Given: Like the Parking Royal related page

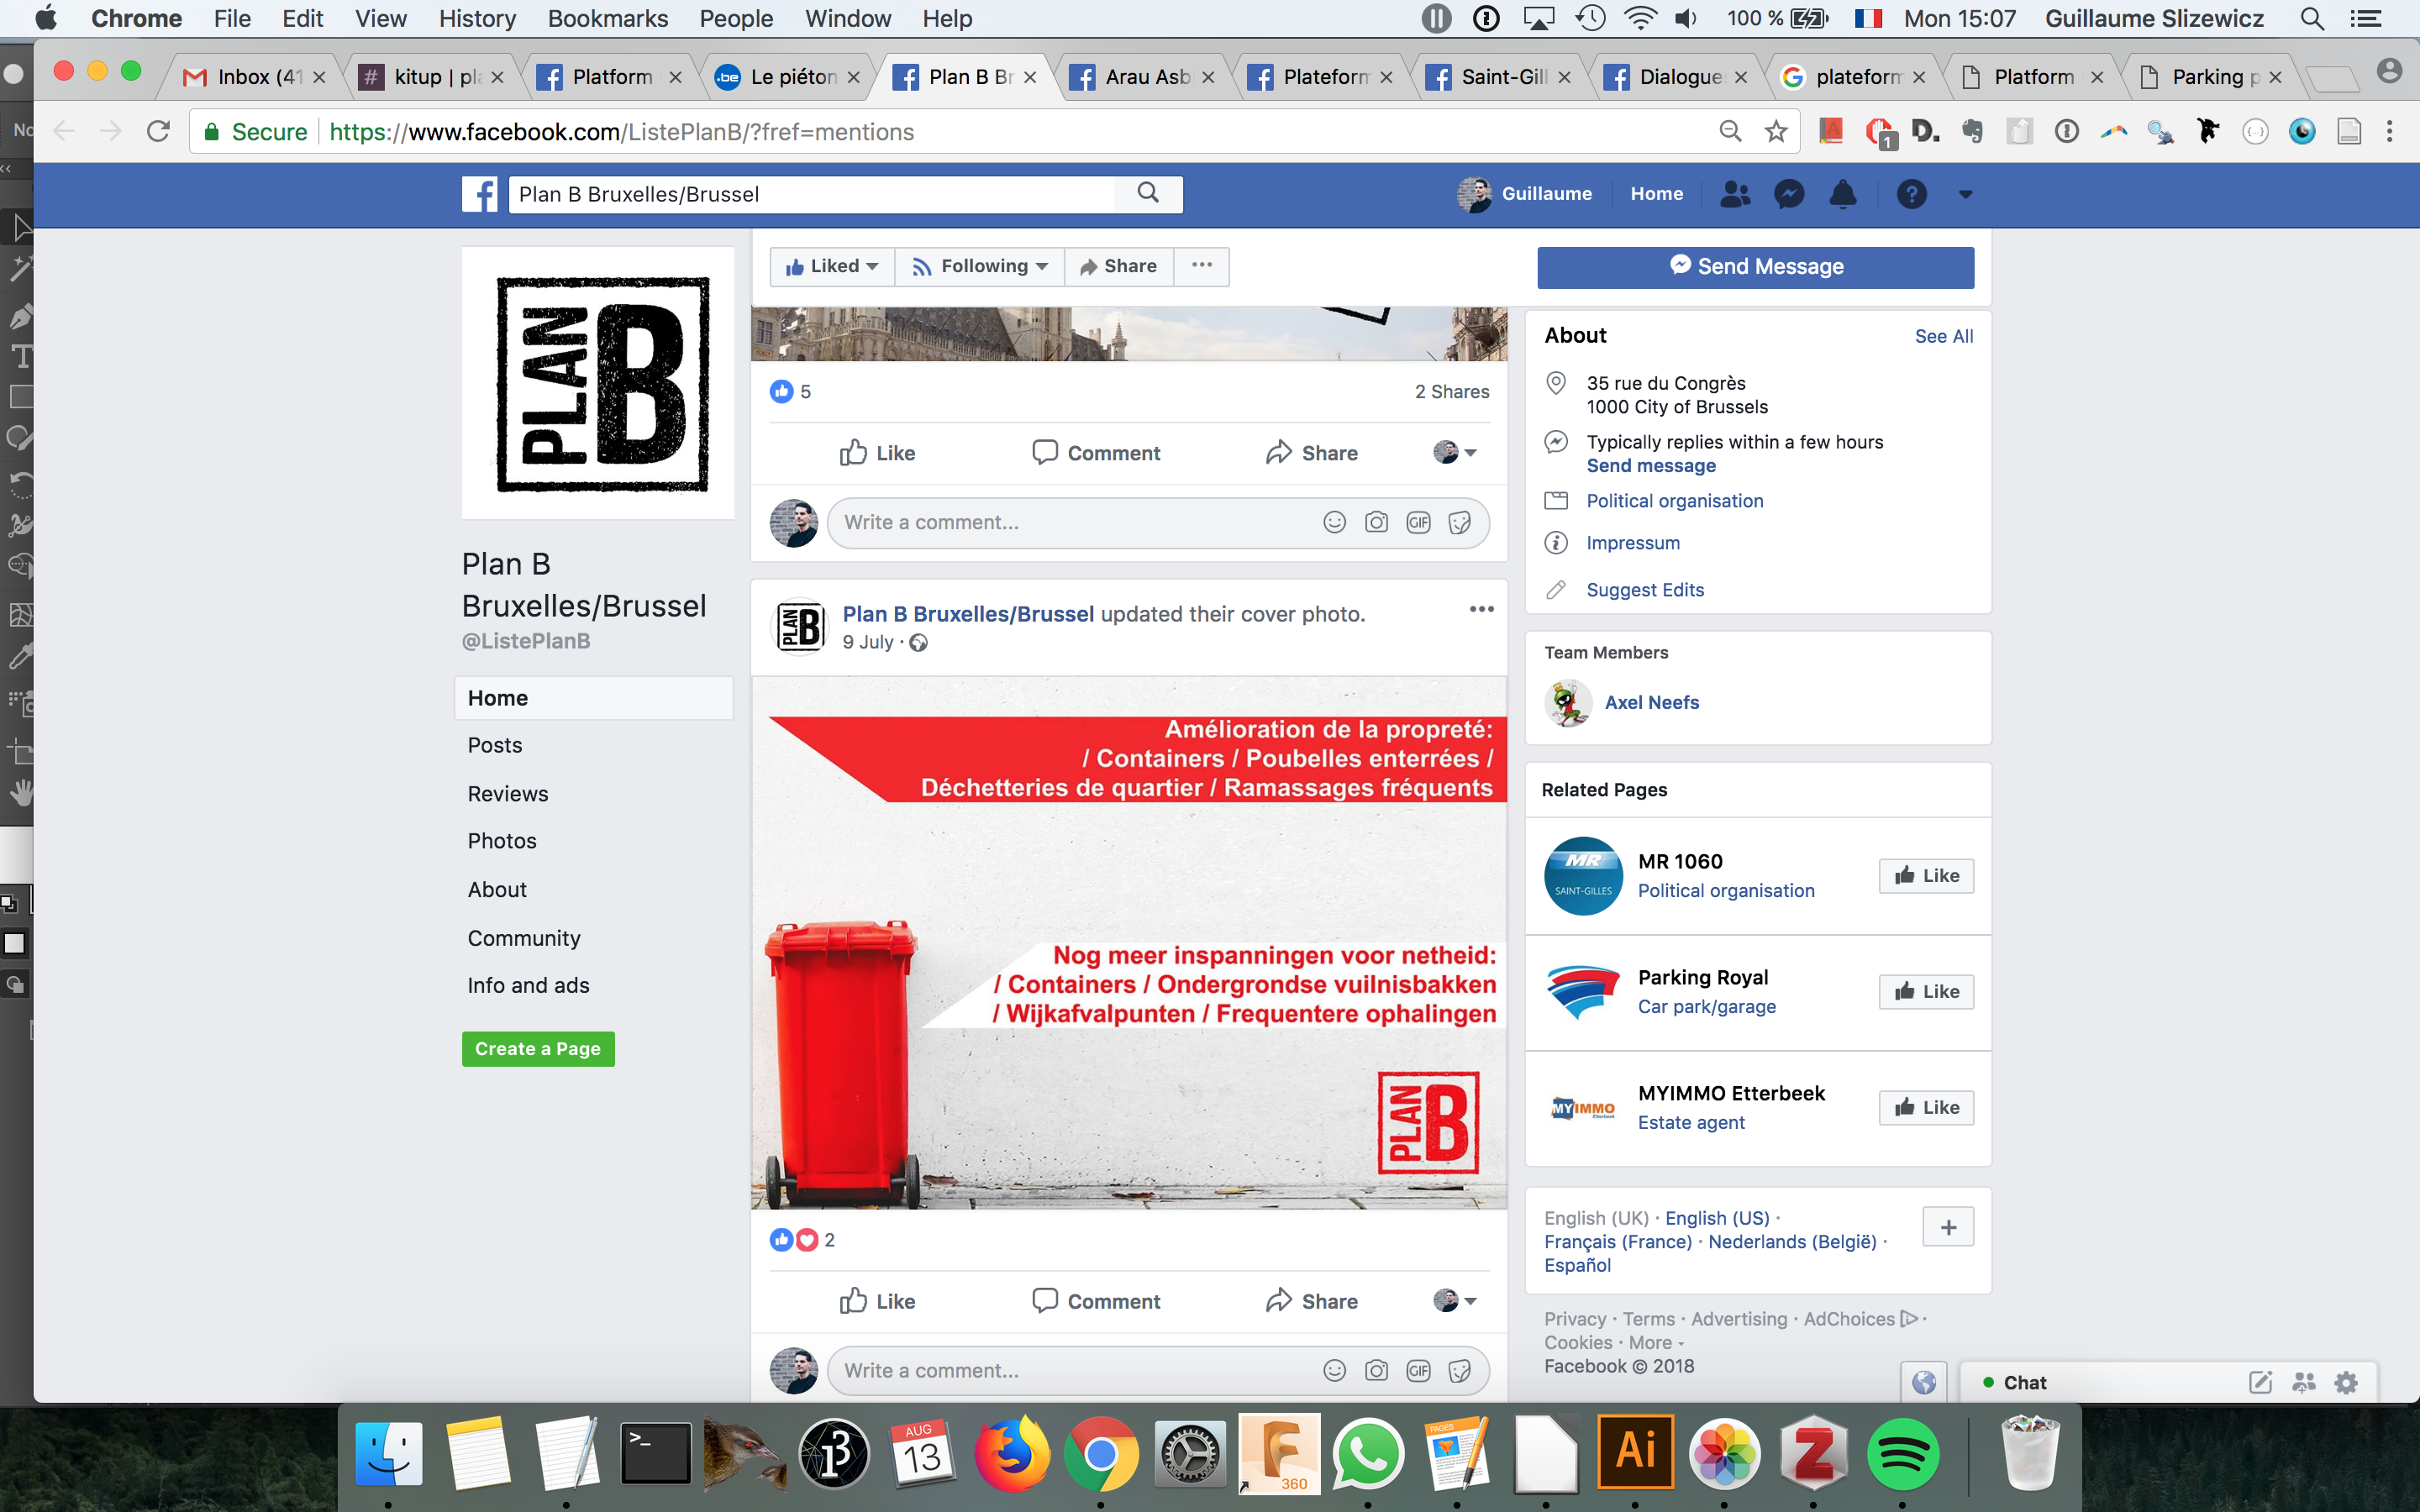Looking at the screenshot, I should [x=1926, y=991].
